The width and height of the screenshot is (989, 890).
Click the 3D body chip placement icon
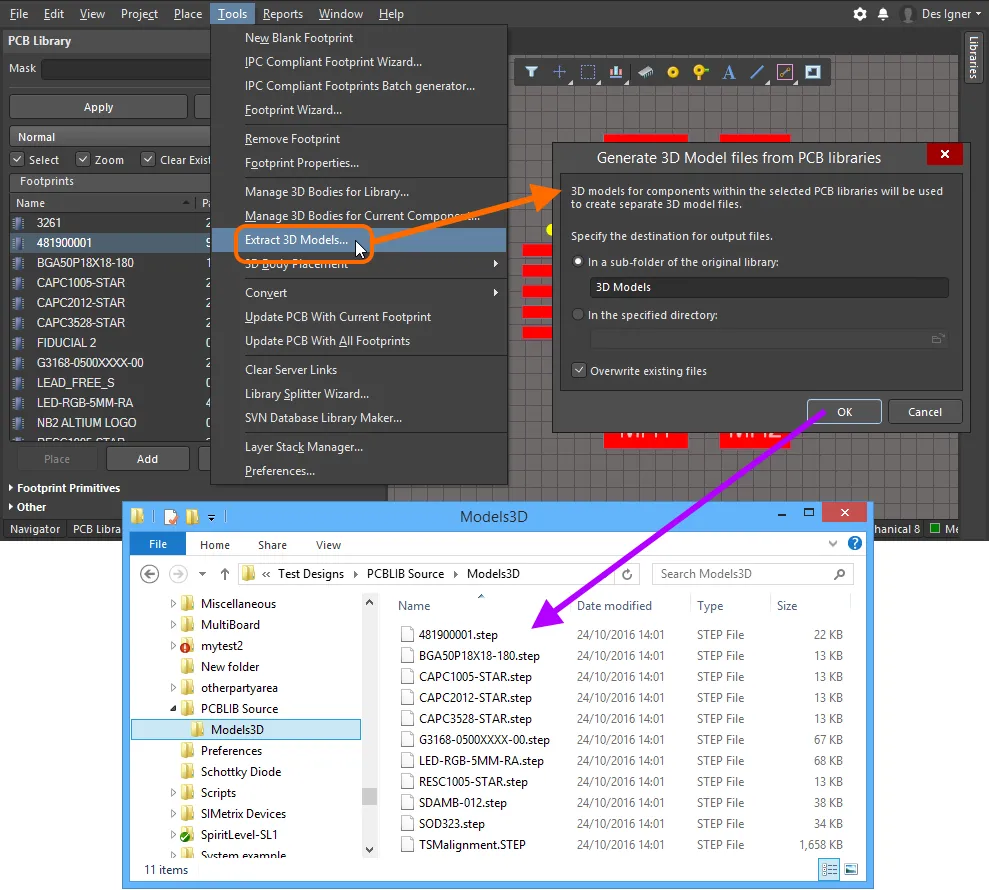(x=645, y=72)
